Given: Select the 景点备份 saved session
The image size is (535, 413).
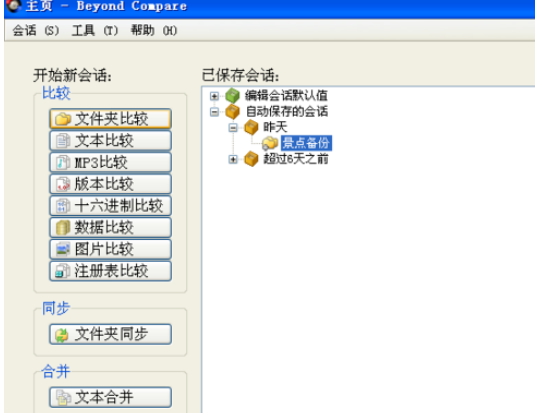Looking at the screenshot, I should click(306, 143).
